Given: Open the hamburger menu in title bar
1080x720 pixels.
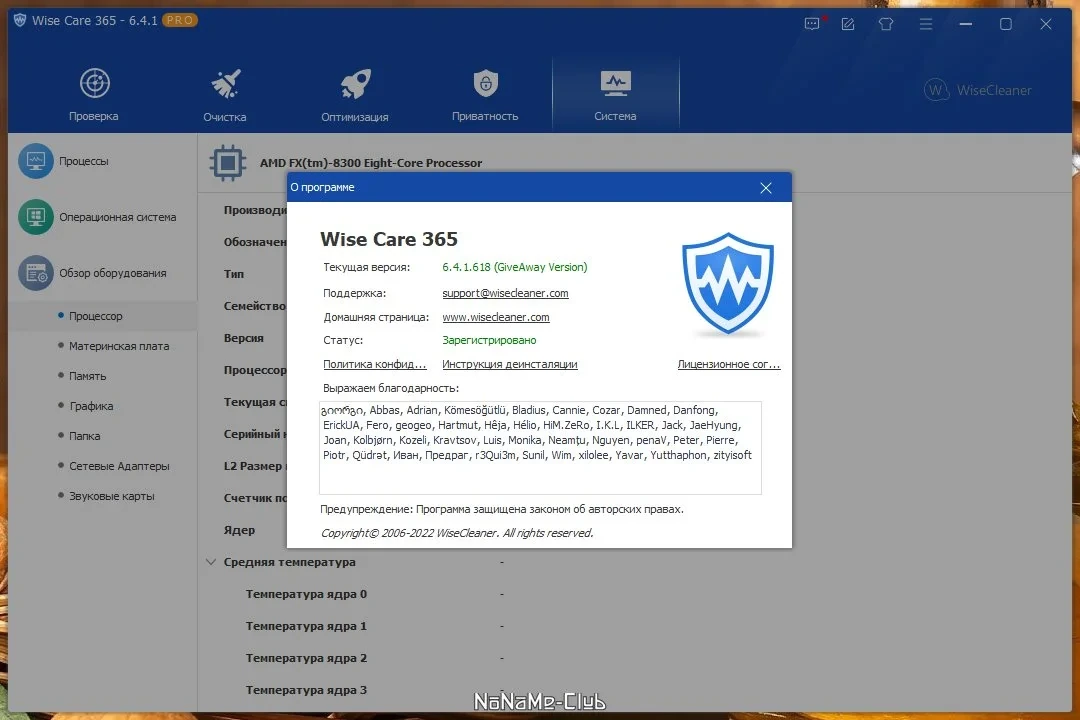Looking at the screenshot, I should [x=926, y=24].
